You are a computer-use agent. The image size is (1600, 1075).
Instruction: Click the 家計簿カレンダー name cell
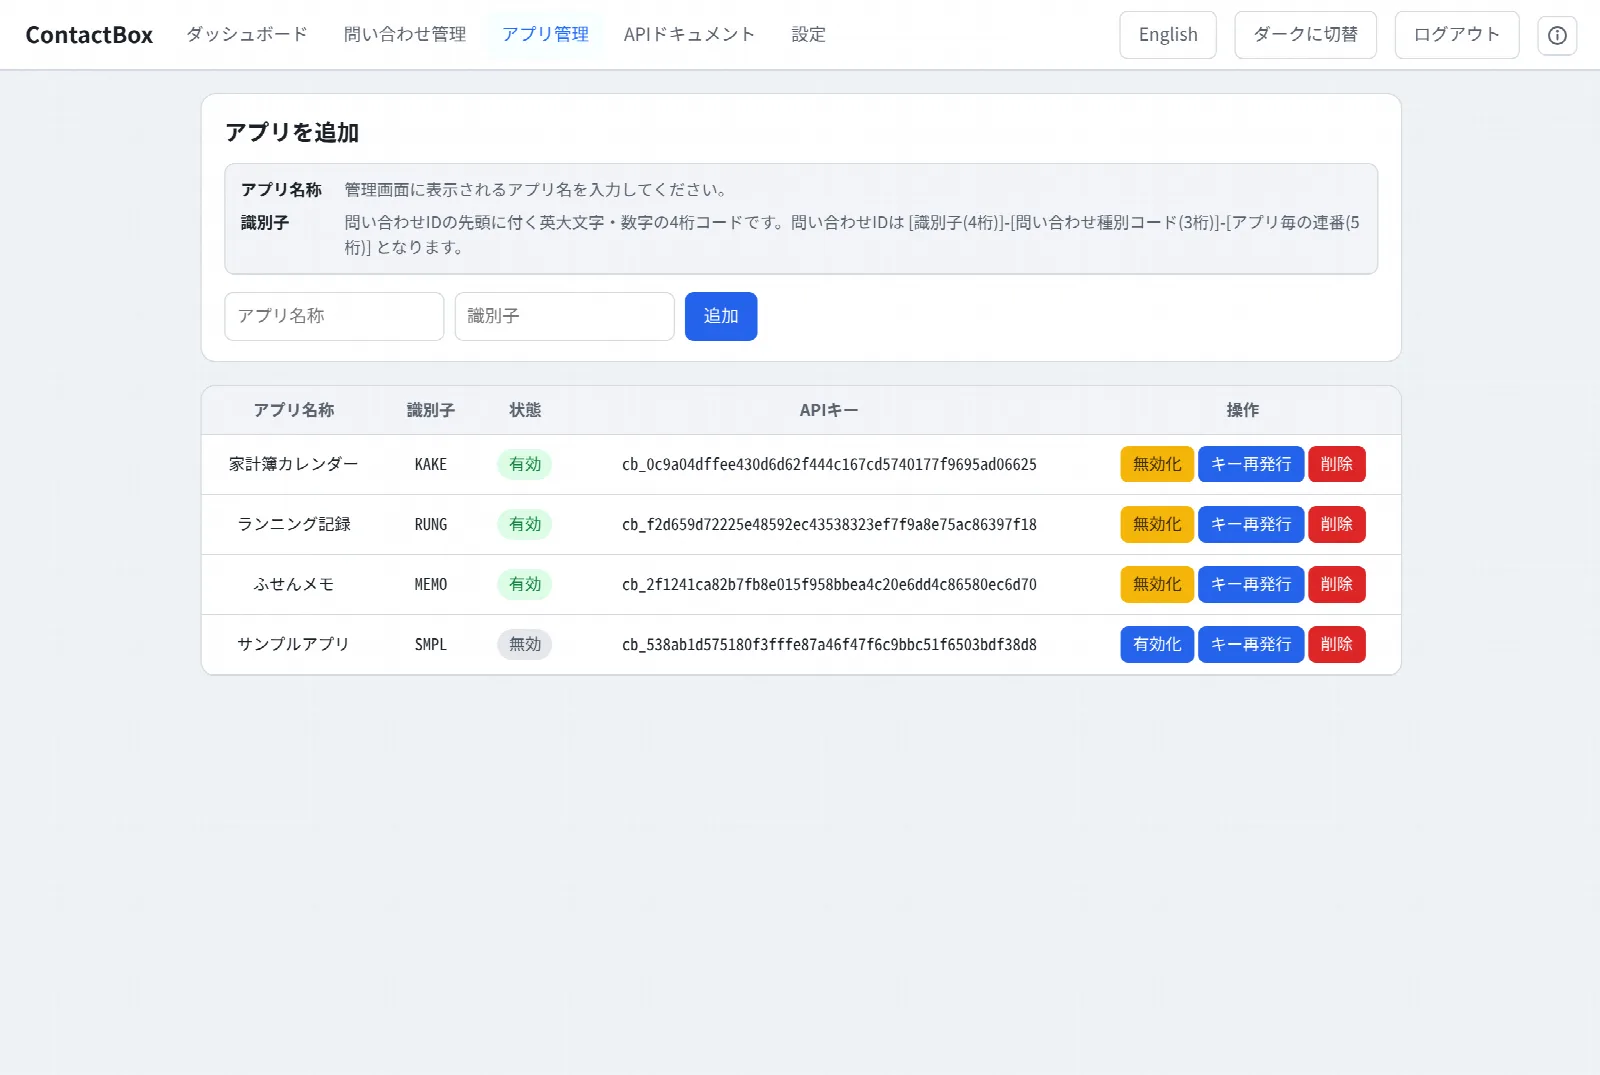pyautogui.click(x=293, y=464)
